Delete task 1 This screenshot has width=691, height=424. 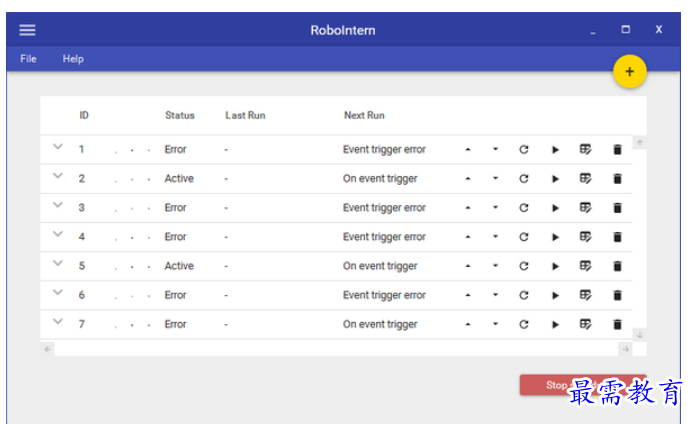point(617,149)
